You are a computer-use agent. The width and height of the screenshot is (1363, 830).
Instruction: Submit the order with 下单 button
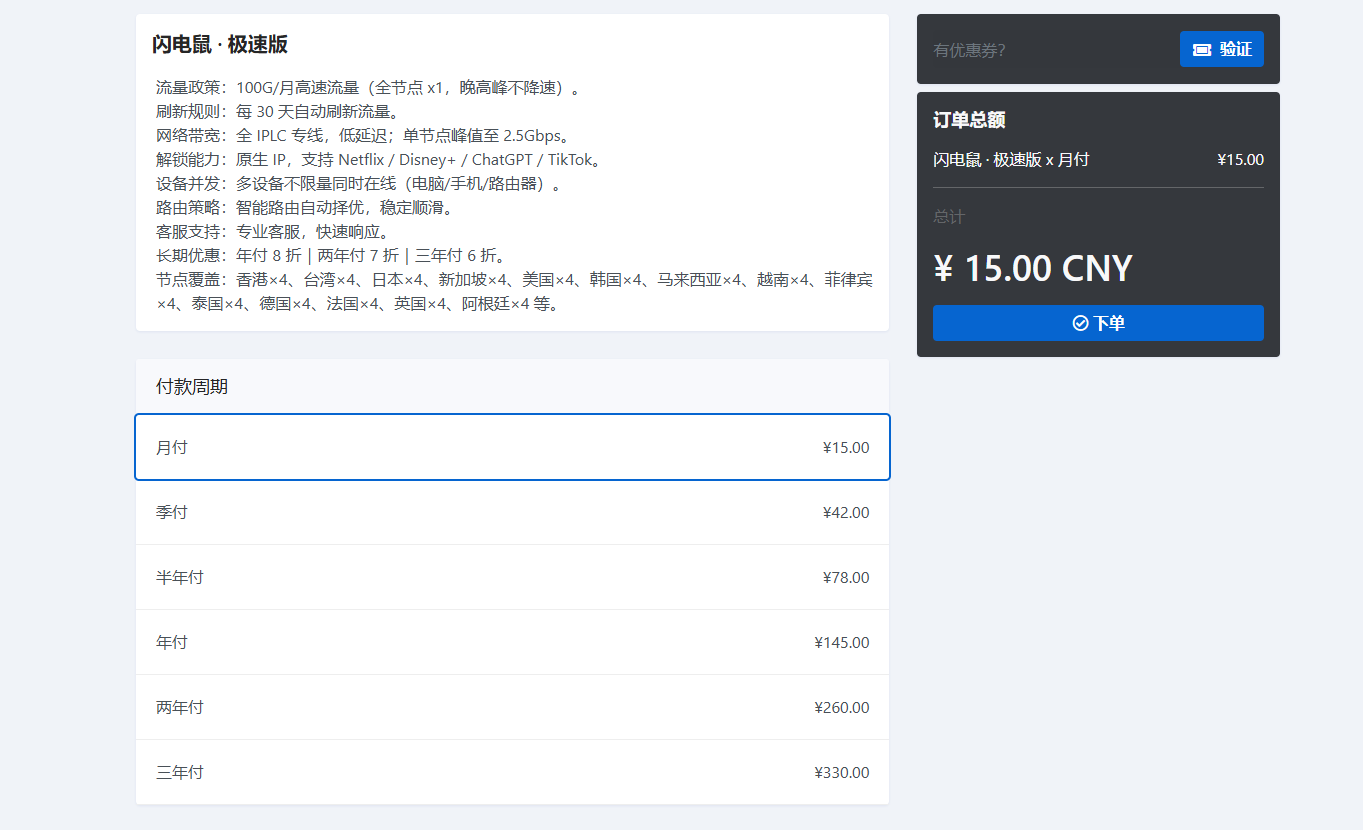(1098, 323)
